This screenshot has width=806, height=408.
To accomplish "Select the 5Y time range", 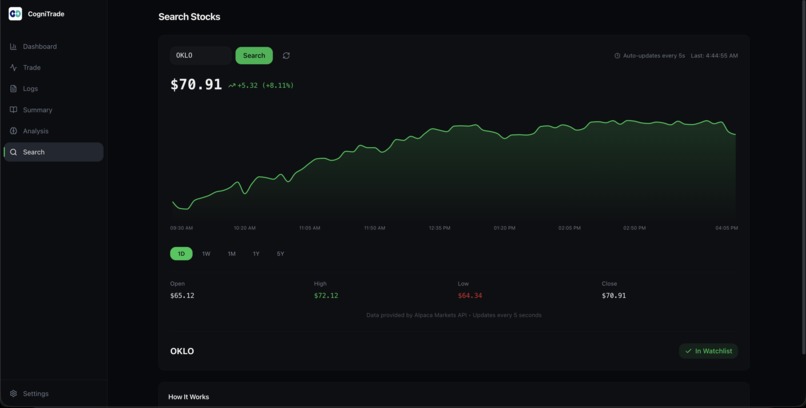I will (x=280, y=254).
